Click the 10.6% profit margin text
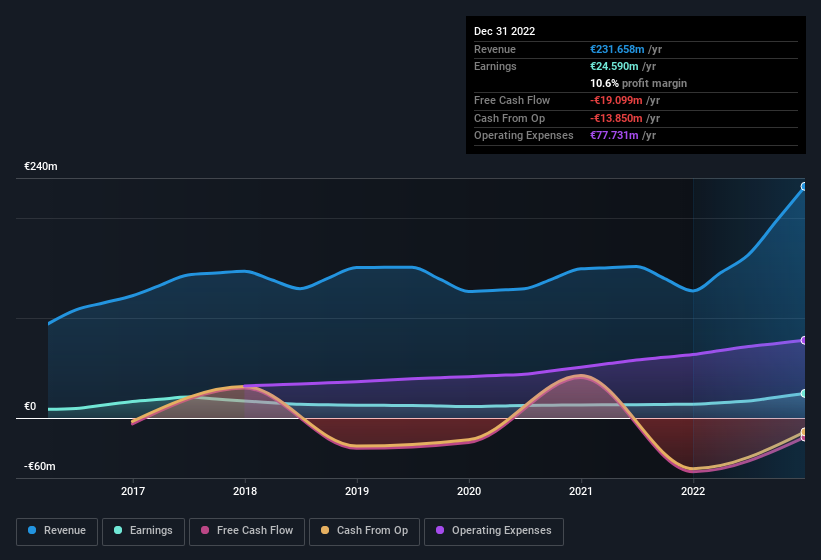 point(639,83)
